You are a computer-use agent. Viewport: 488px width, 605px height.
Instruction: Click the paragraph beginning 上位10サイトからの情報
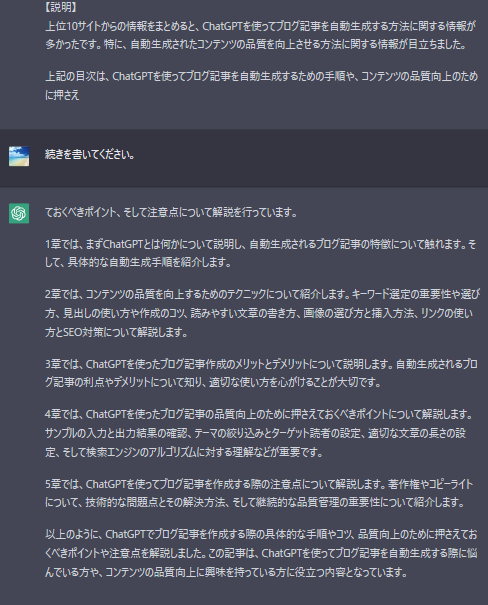261,35
